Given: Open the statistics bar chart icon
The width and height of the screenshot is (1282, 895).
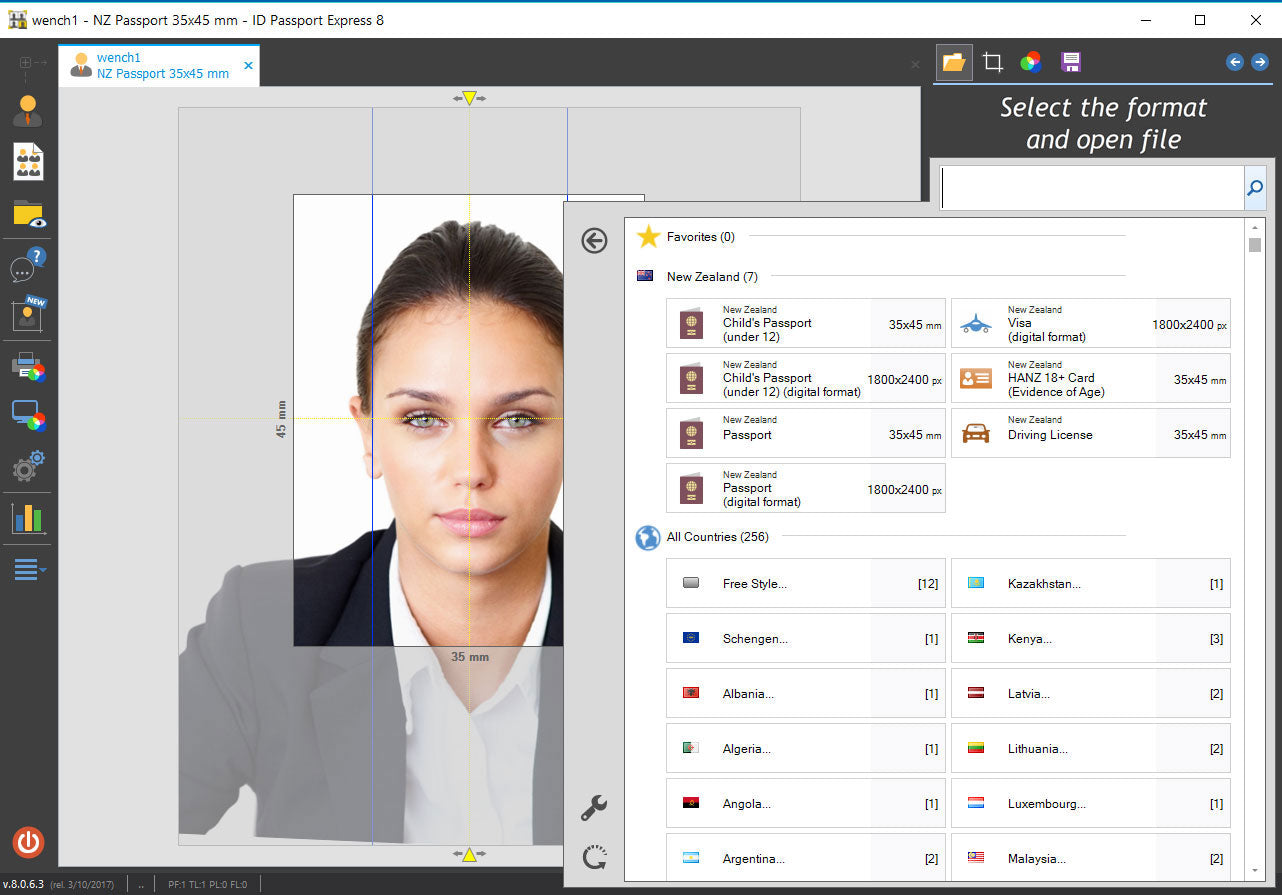Looking at the screenshot, I should 28,518.
